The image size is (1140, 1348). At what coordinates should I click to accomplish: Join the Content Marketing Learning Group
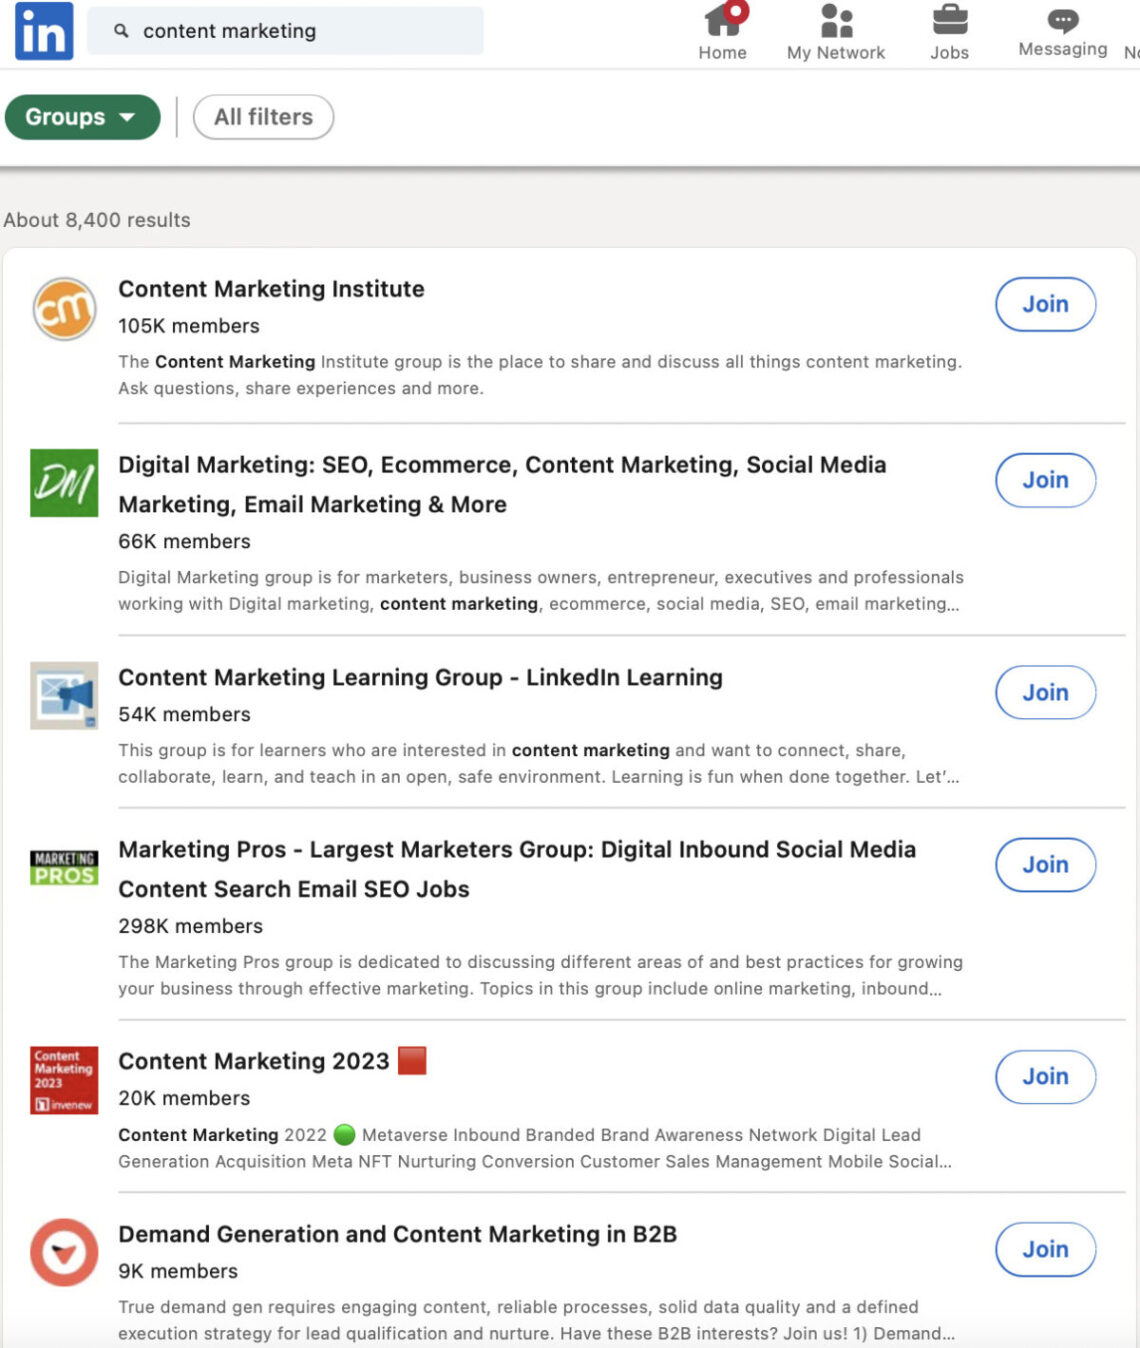pos(1045,692)
